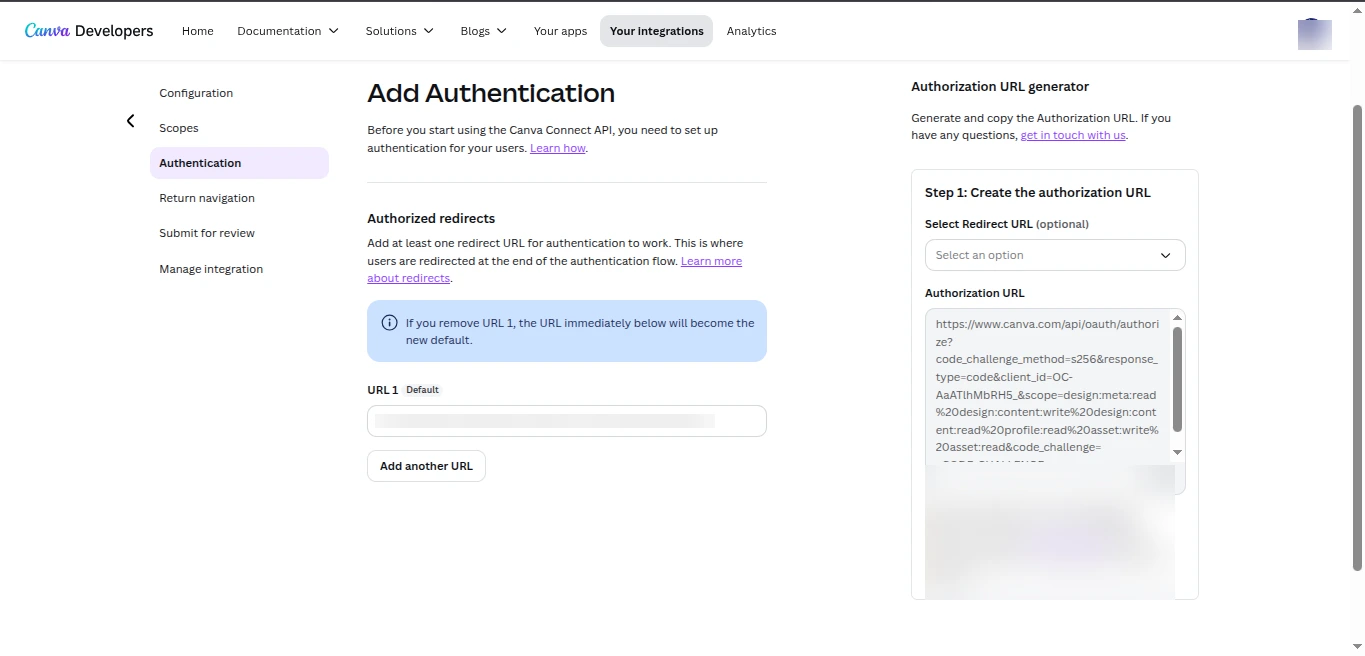The height and width of the screenshot is (656, 1365).
Task: Click the Authorization URL label above the text box
Action: coord(975,293)
